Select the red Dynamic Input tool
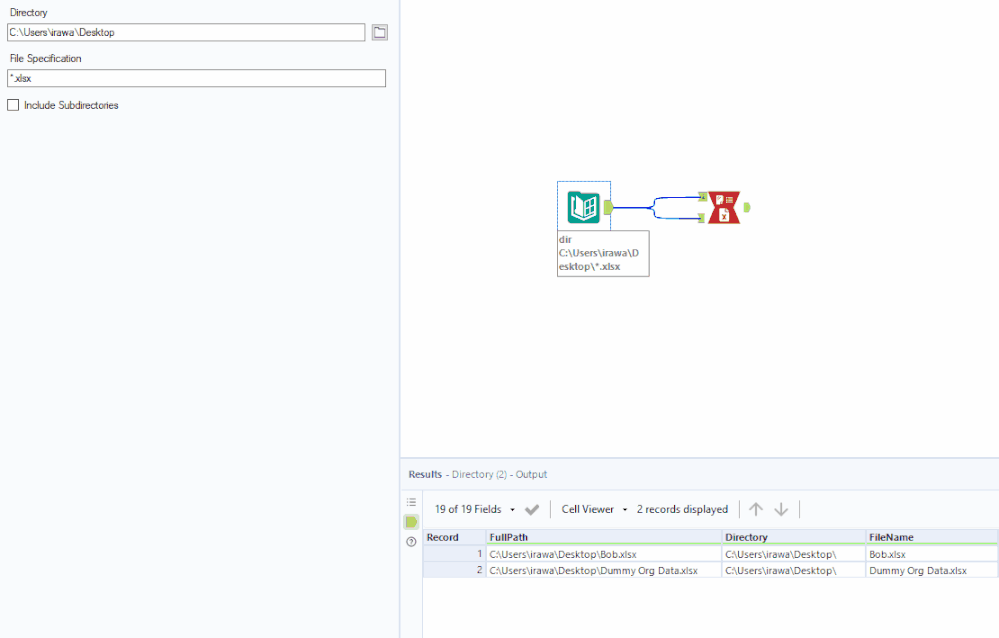 coord(724,208)
